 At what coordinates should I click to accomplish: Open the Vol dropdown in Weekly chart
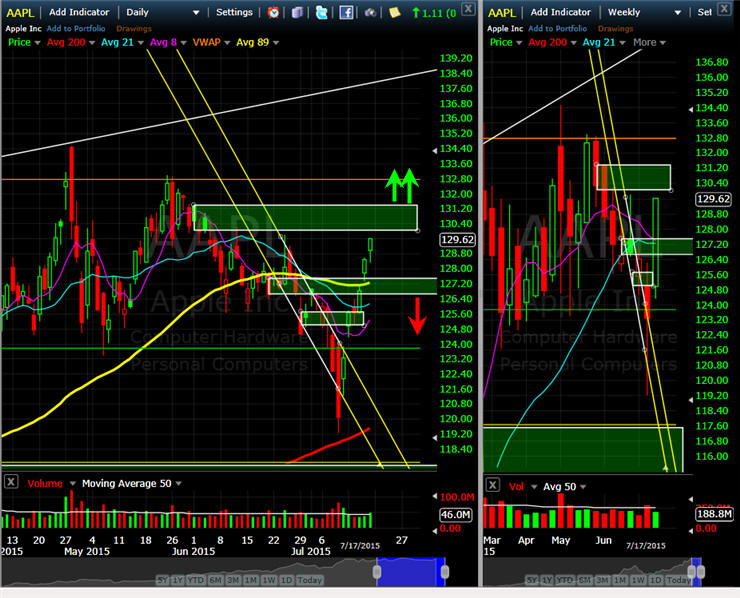click(x=534, y=487)
